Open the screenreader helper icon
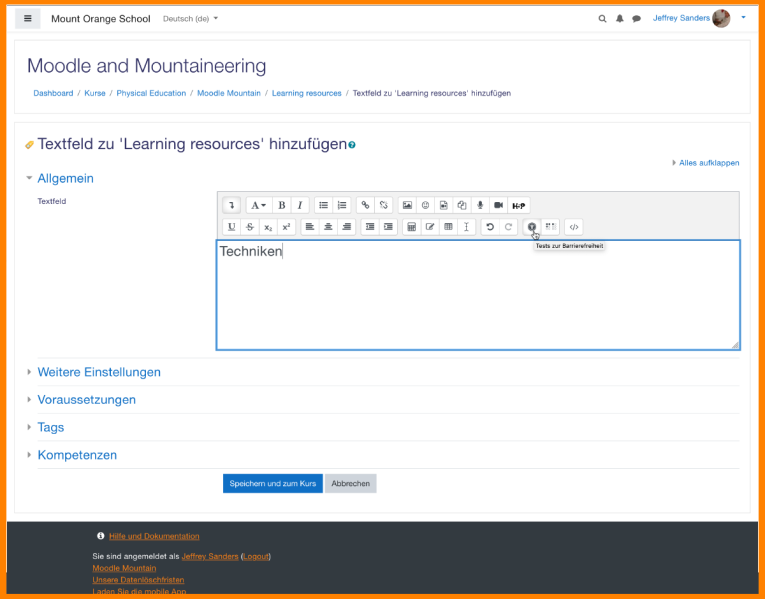The image size is (765, 599). click(x=550, y=227)
